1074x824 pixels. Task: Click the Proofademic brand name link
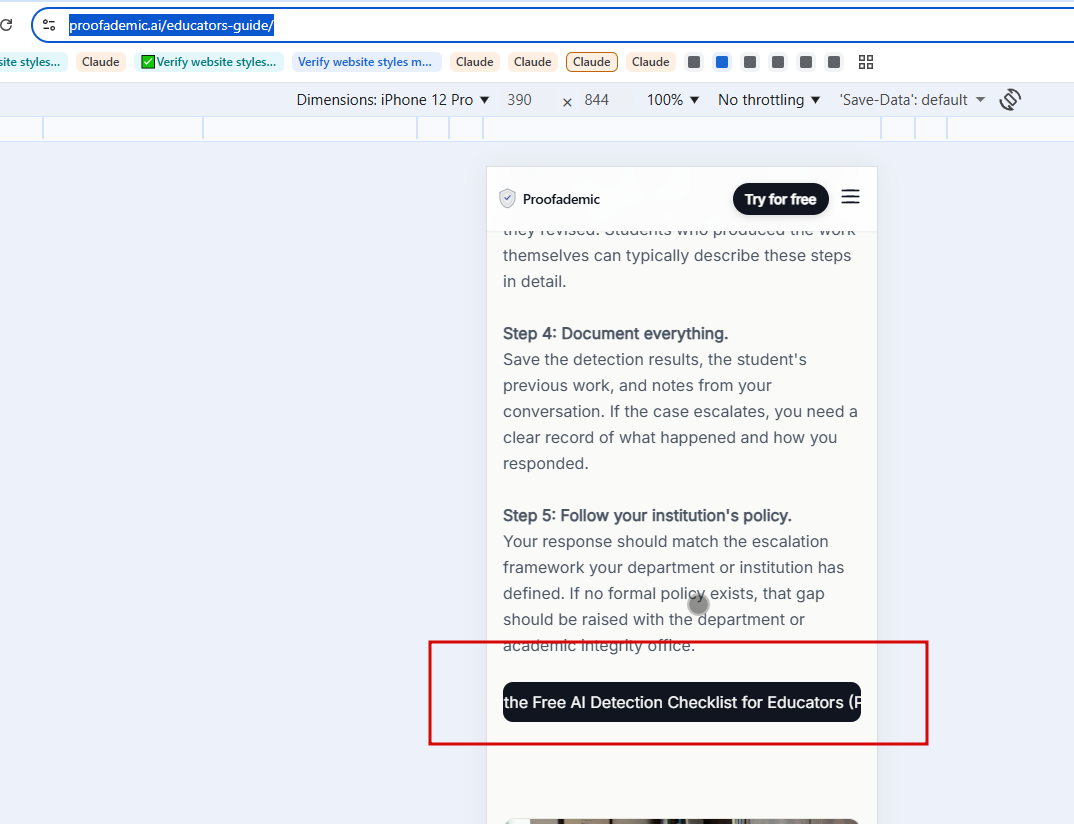coord(561,199)
